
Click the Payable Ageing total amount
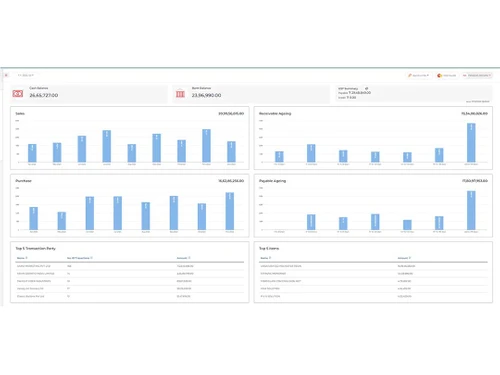(x=475, y=181)
